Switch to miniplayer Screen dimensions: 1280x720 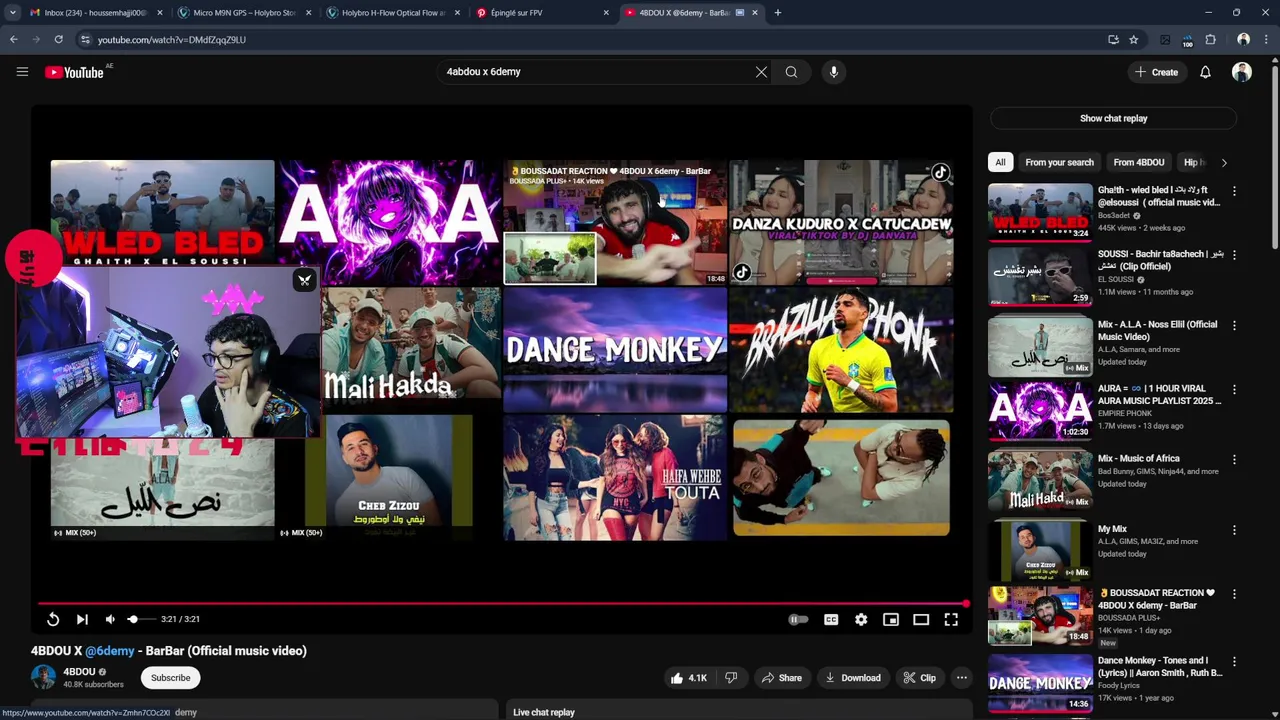point(891,620)
